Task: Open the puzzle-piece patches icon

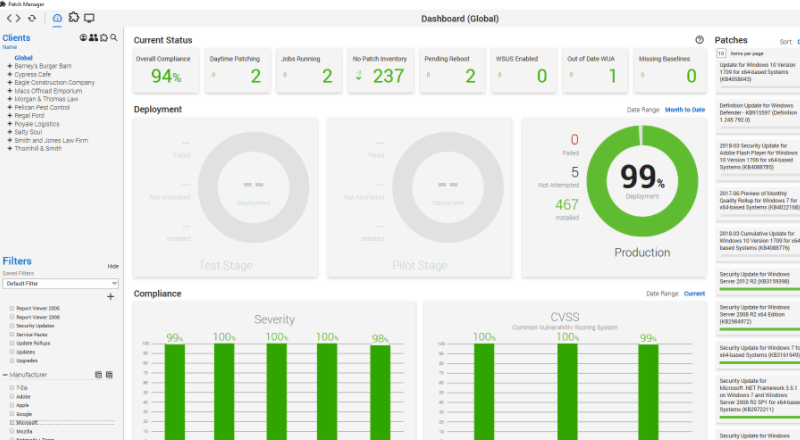Action: point(74,17)
